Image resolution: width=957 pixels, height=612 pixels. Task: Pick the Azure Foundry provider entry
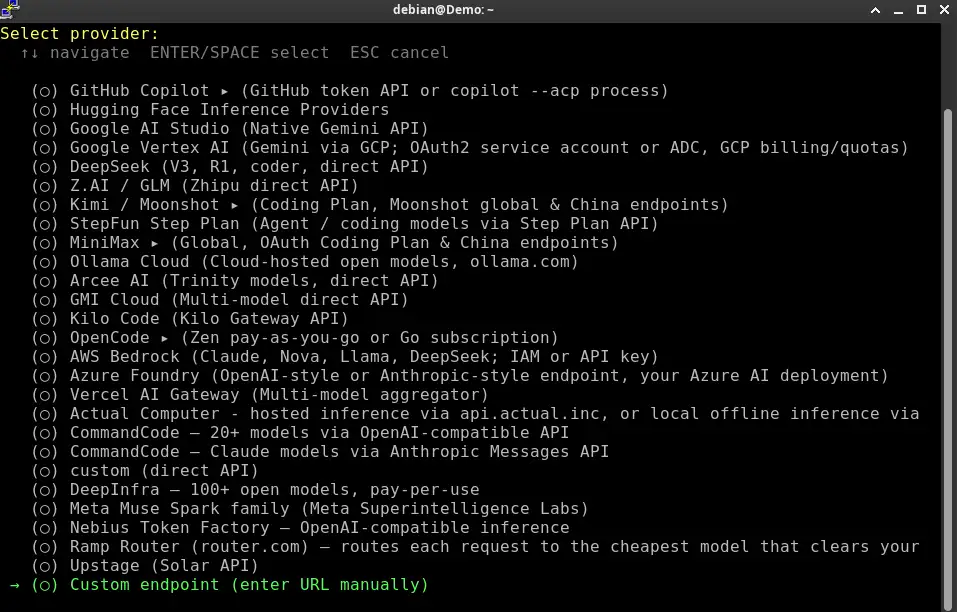coord(460,376)
